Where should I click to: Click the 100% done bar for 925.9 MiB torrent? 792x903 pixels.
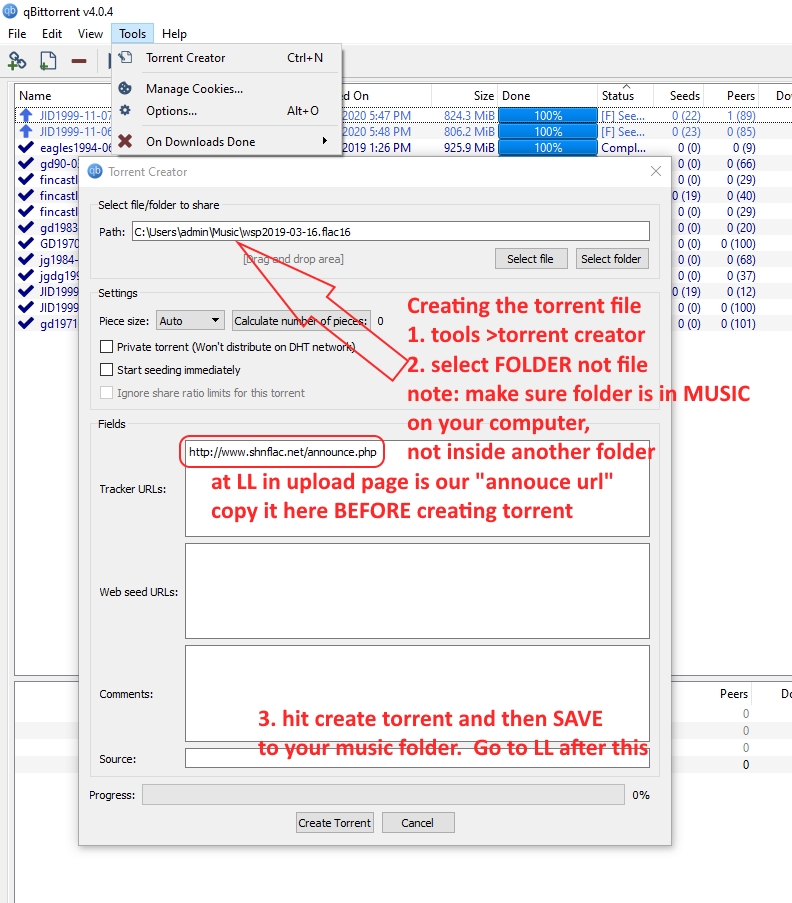point(548,147)
